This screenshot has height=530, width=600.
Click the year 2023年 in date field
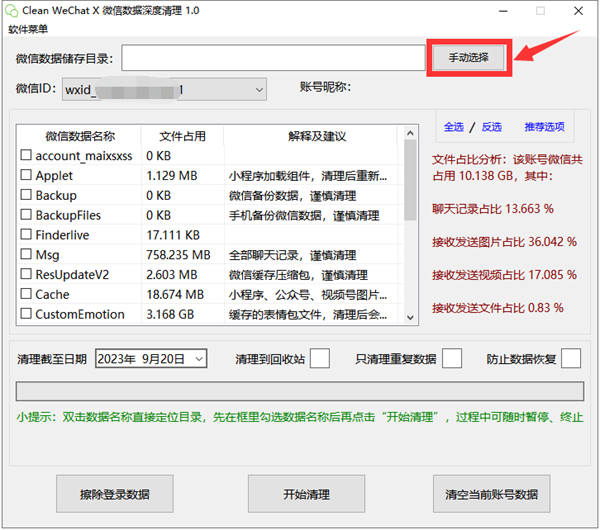[x=117, y=359]
